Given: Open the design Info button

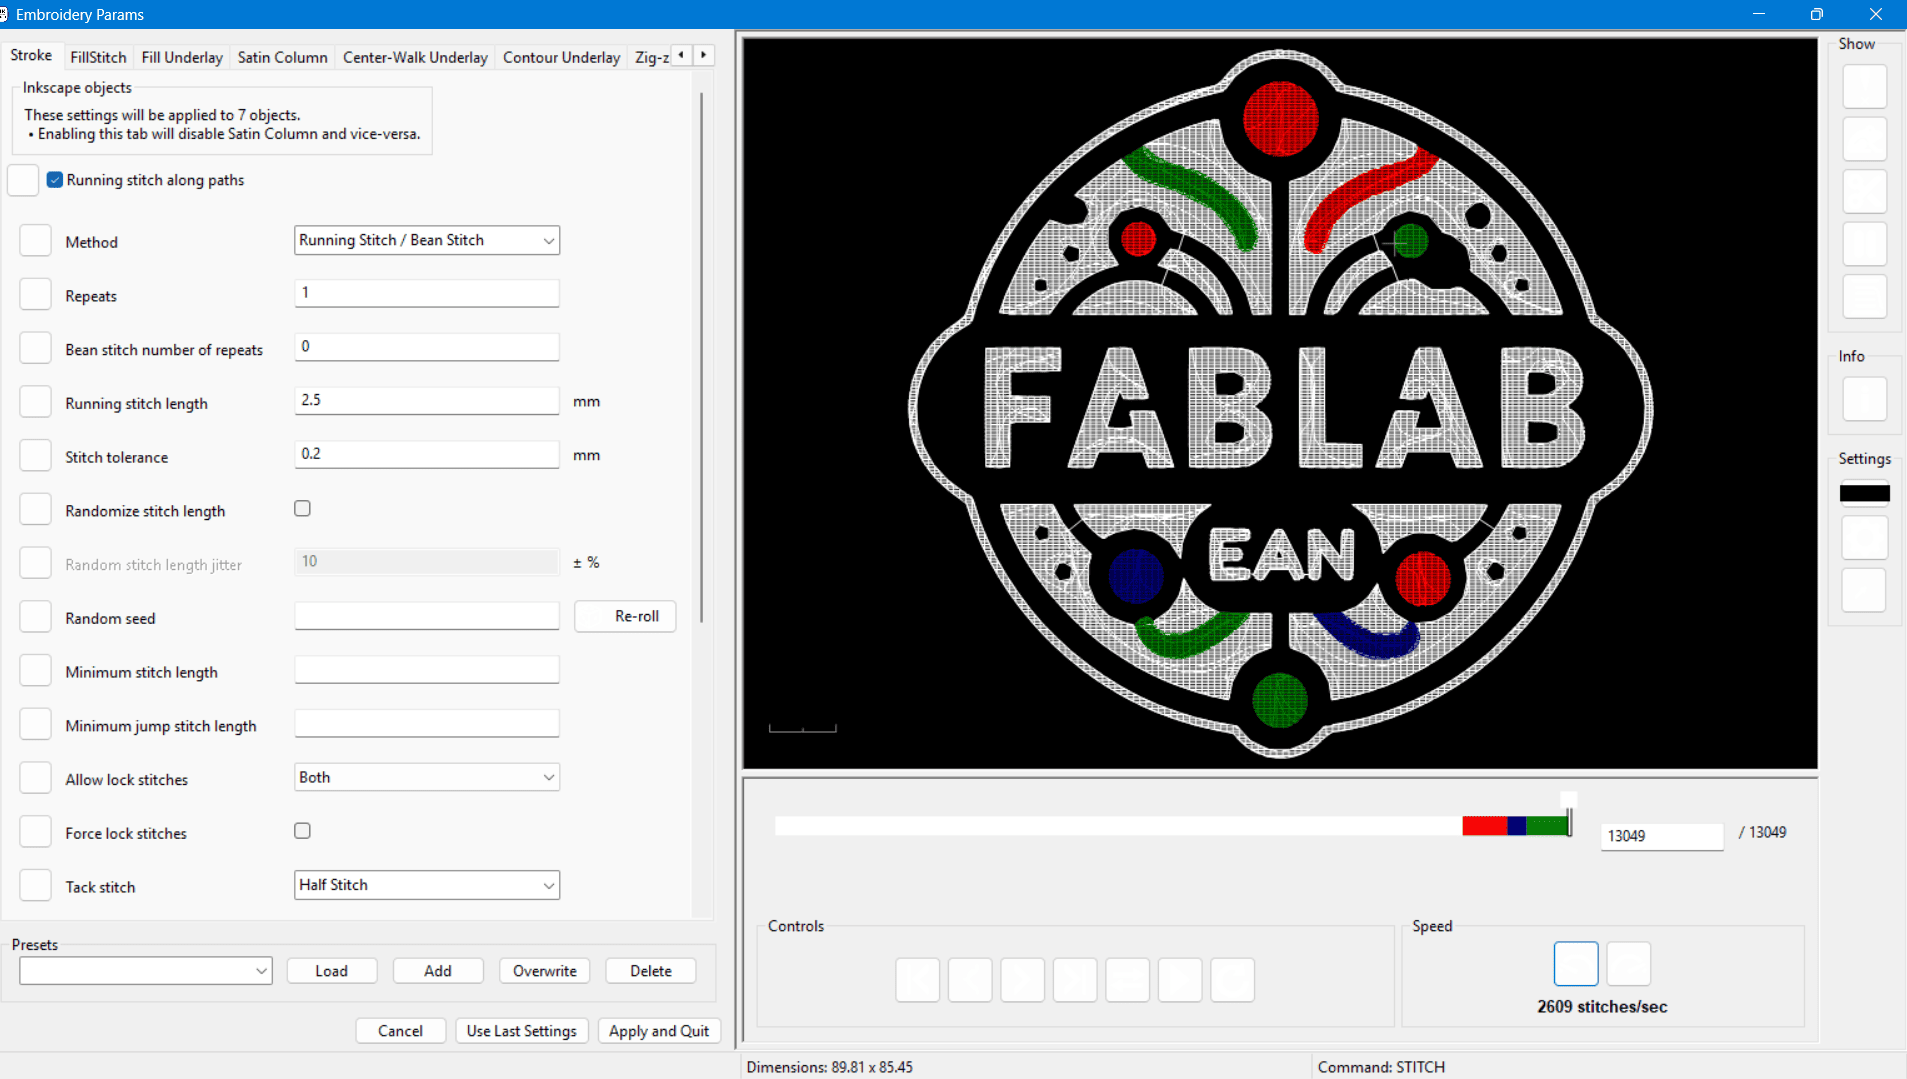Looking at the screenshot, I should (1864, 399).
